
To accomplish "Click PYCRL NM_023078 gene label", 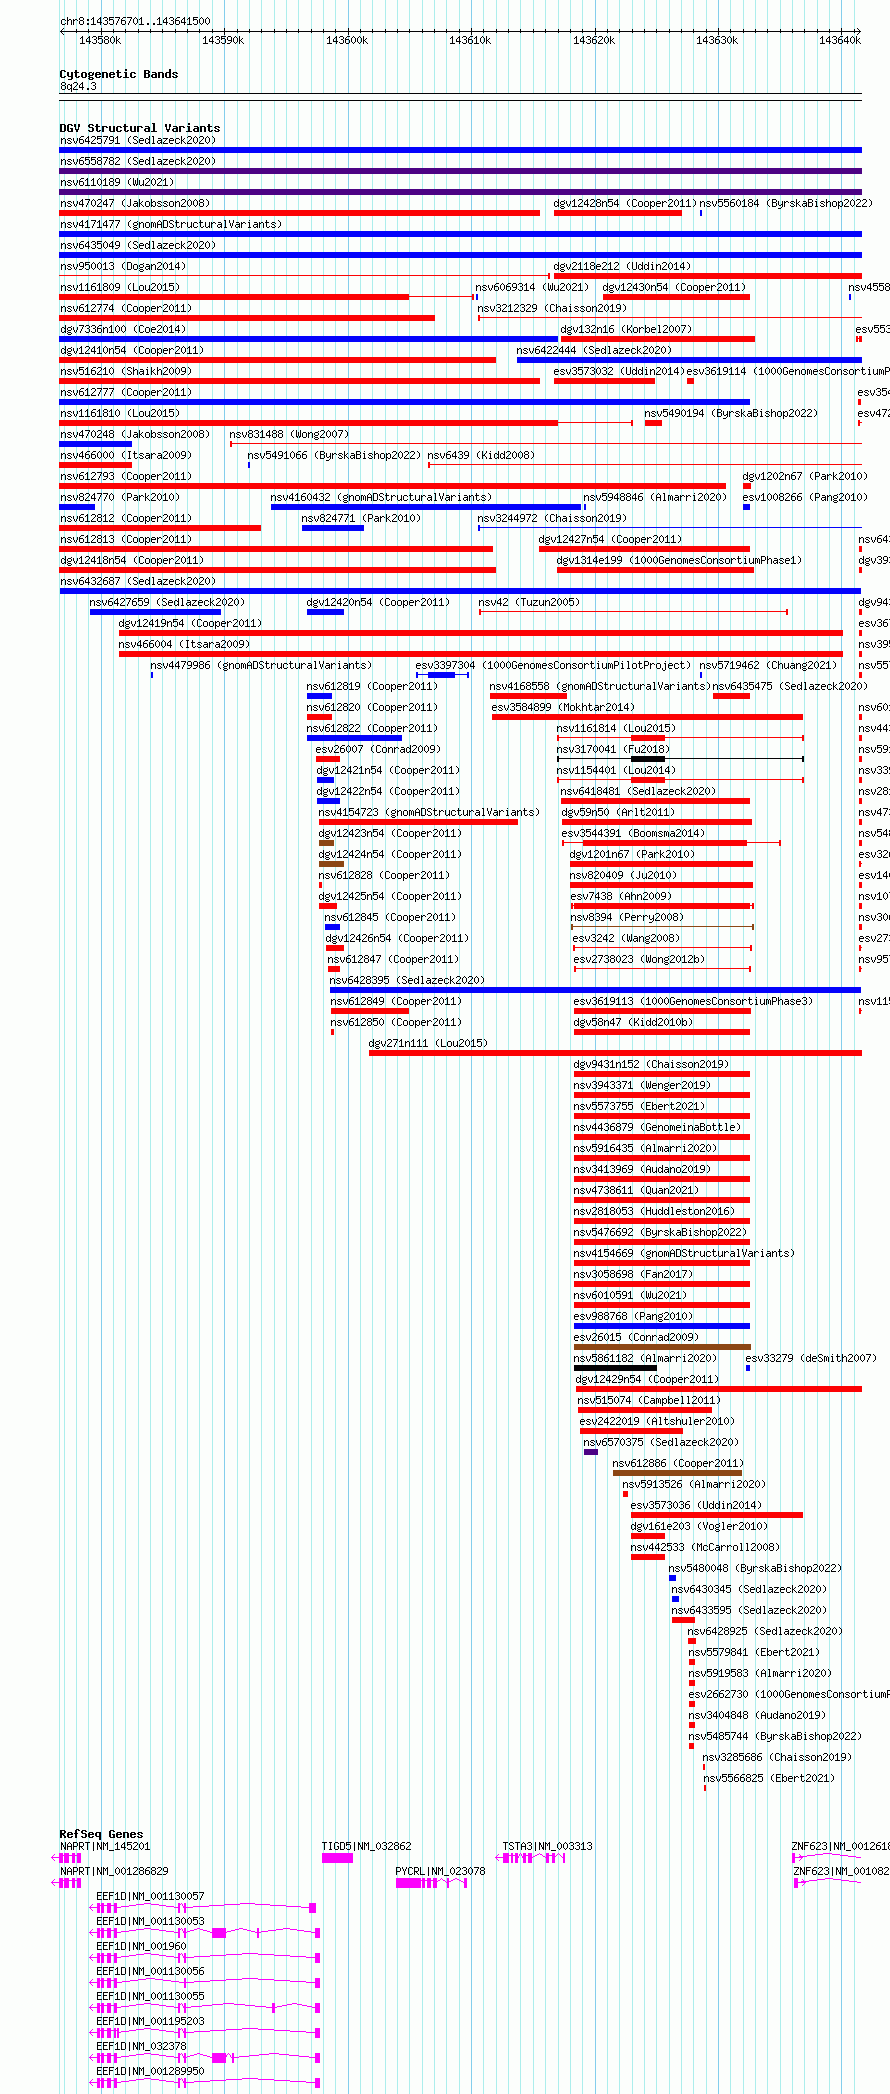I will coord(440,1871).
